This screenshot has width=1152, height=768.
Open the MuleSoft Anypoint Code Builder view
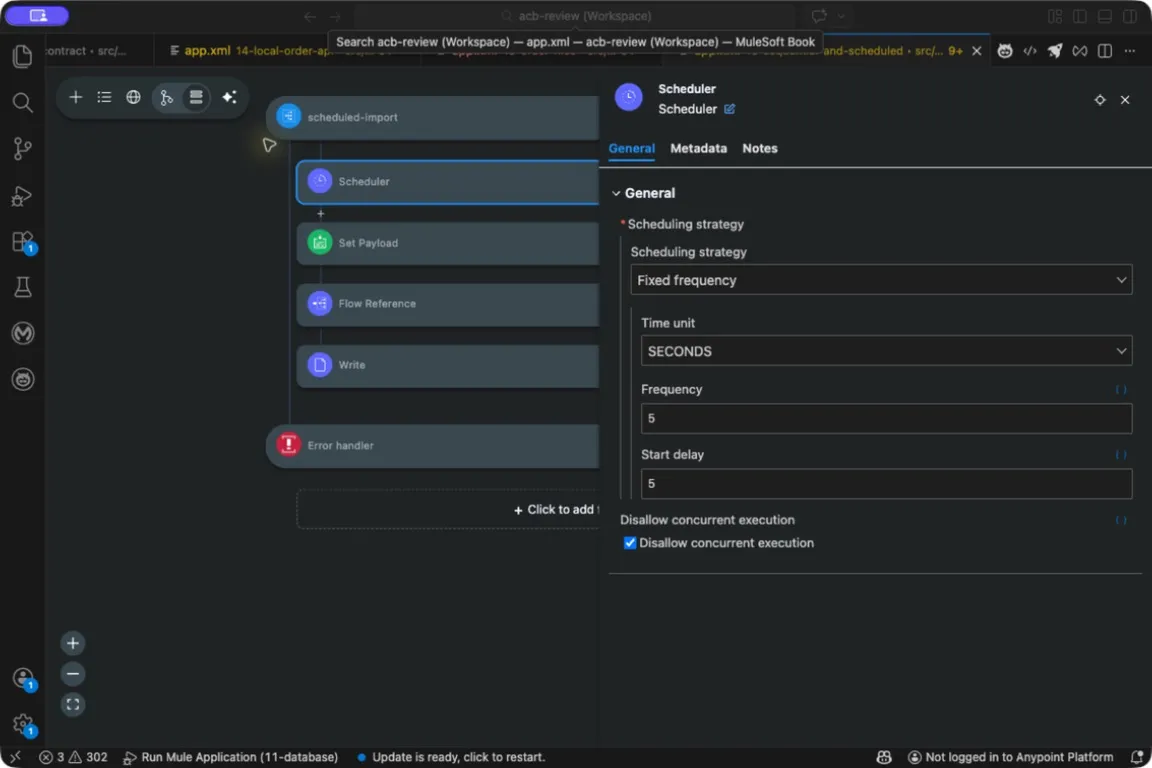pyautogui.click(x=23, y=334)
